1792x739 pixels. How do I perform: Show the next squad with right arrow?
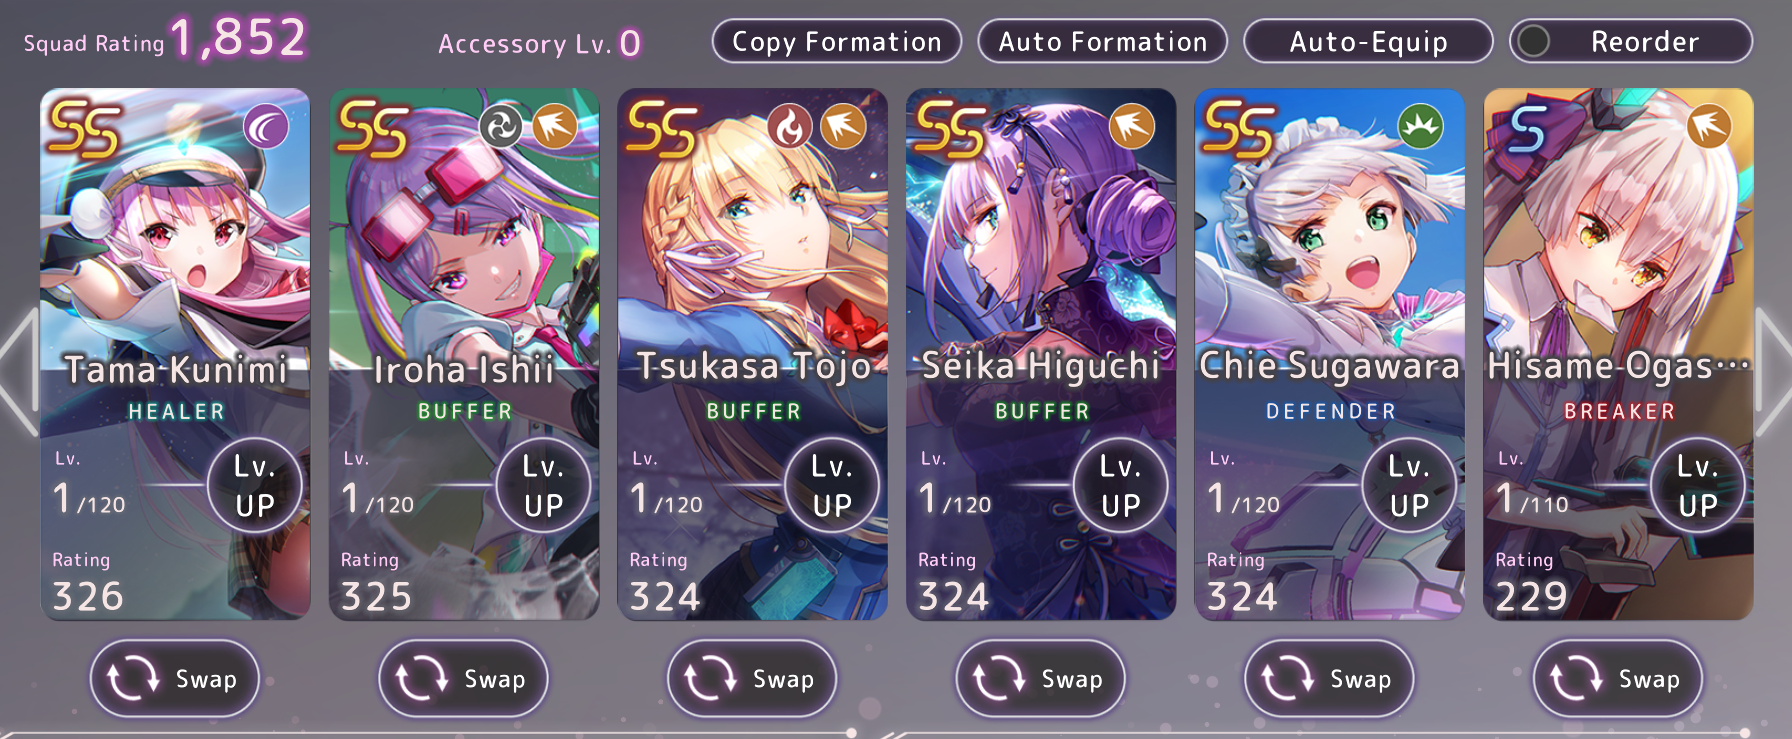1773,372
